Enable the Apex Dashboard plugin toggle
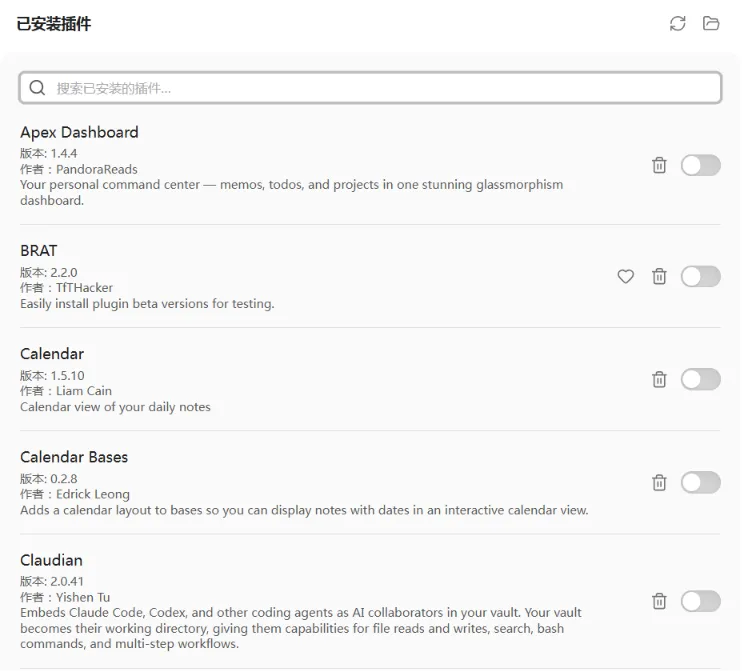Screen dimensions: 742x671 click(x=701, y=166)
